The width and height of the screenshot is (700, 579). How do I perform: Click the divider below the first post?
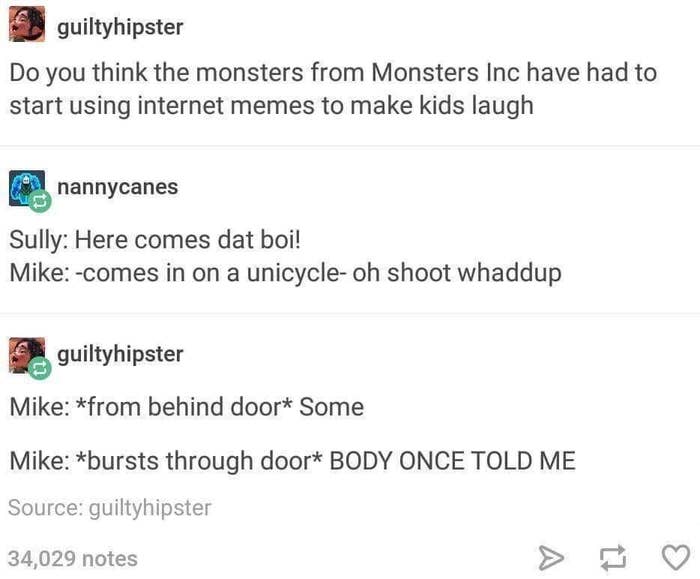350,146
